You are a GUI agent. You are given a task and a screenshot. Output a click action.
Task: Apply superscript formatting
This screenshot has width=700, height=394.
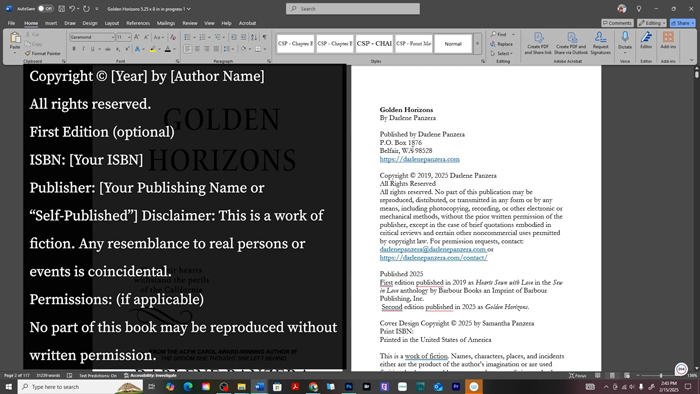pos(127,49)
